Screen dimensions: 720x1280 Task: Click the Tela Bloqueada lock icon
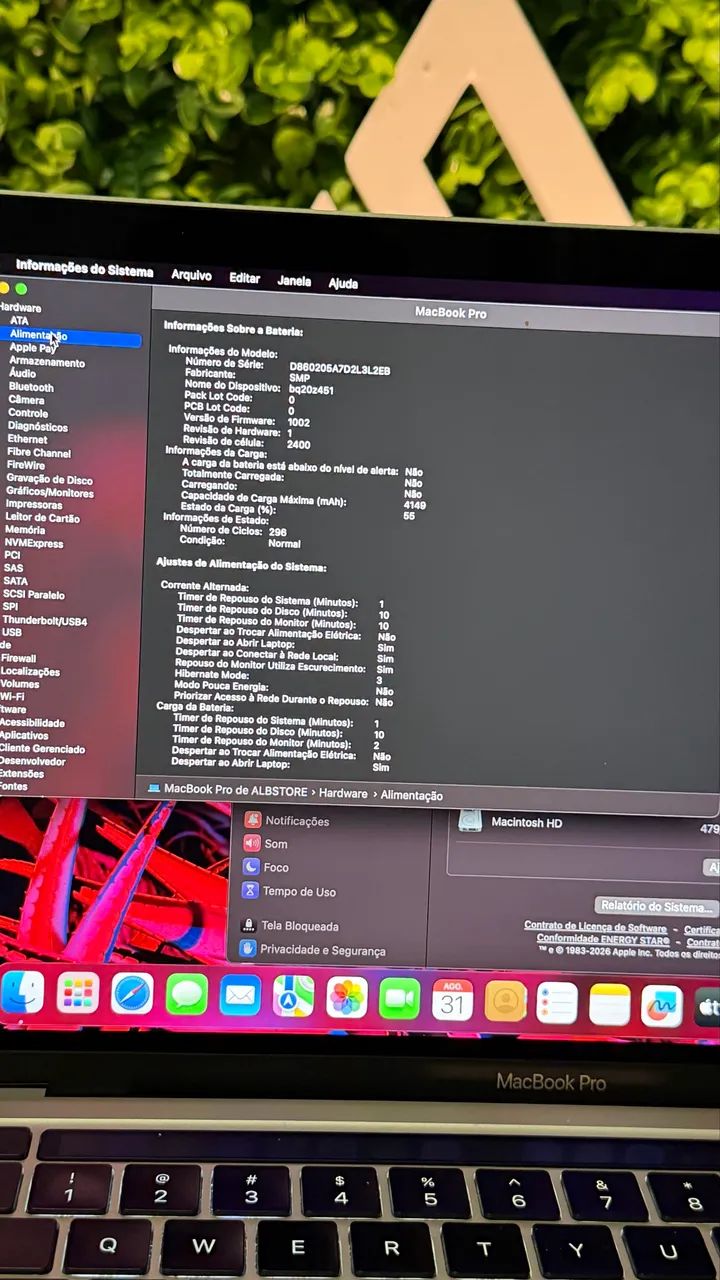point(249,926)
